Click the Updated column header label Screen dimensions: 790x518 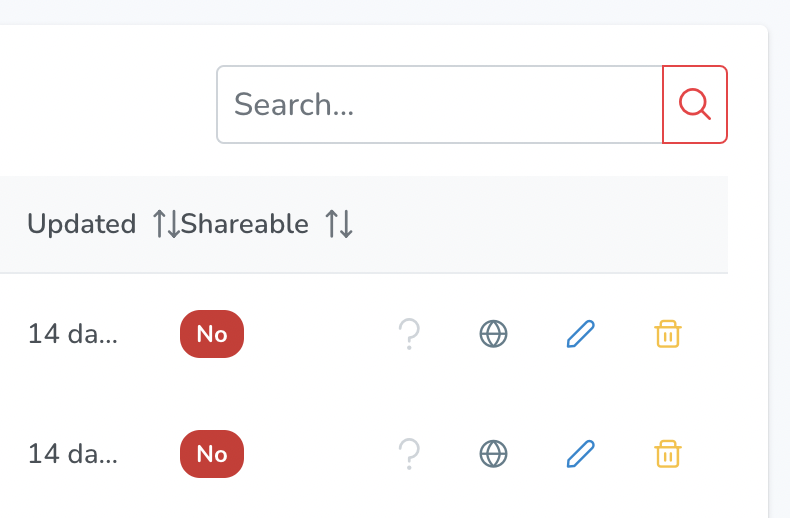(x=82, y=224)
